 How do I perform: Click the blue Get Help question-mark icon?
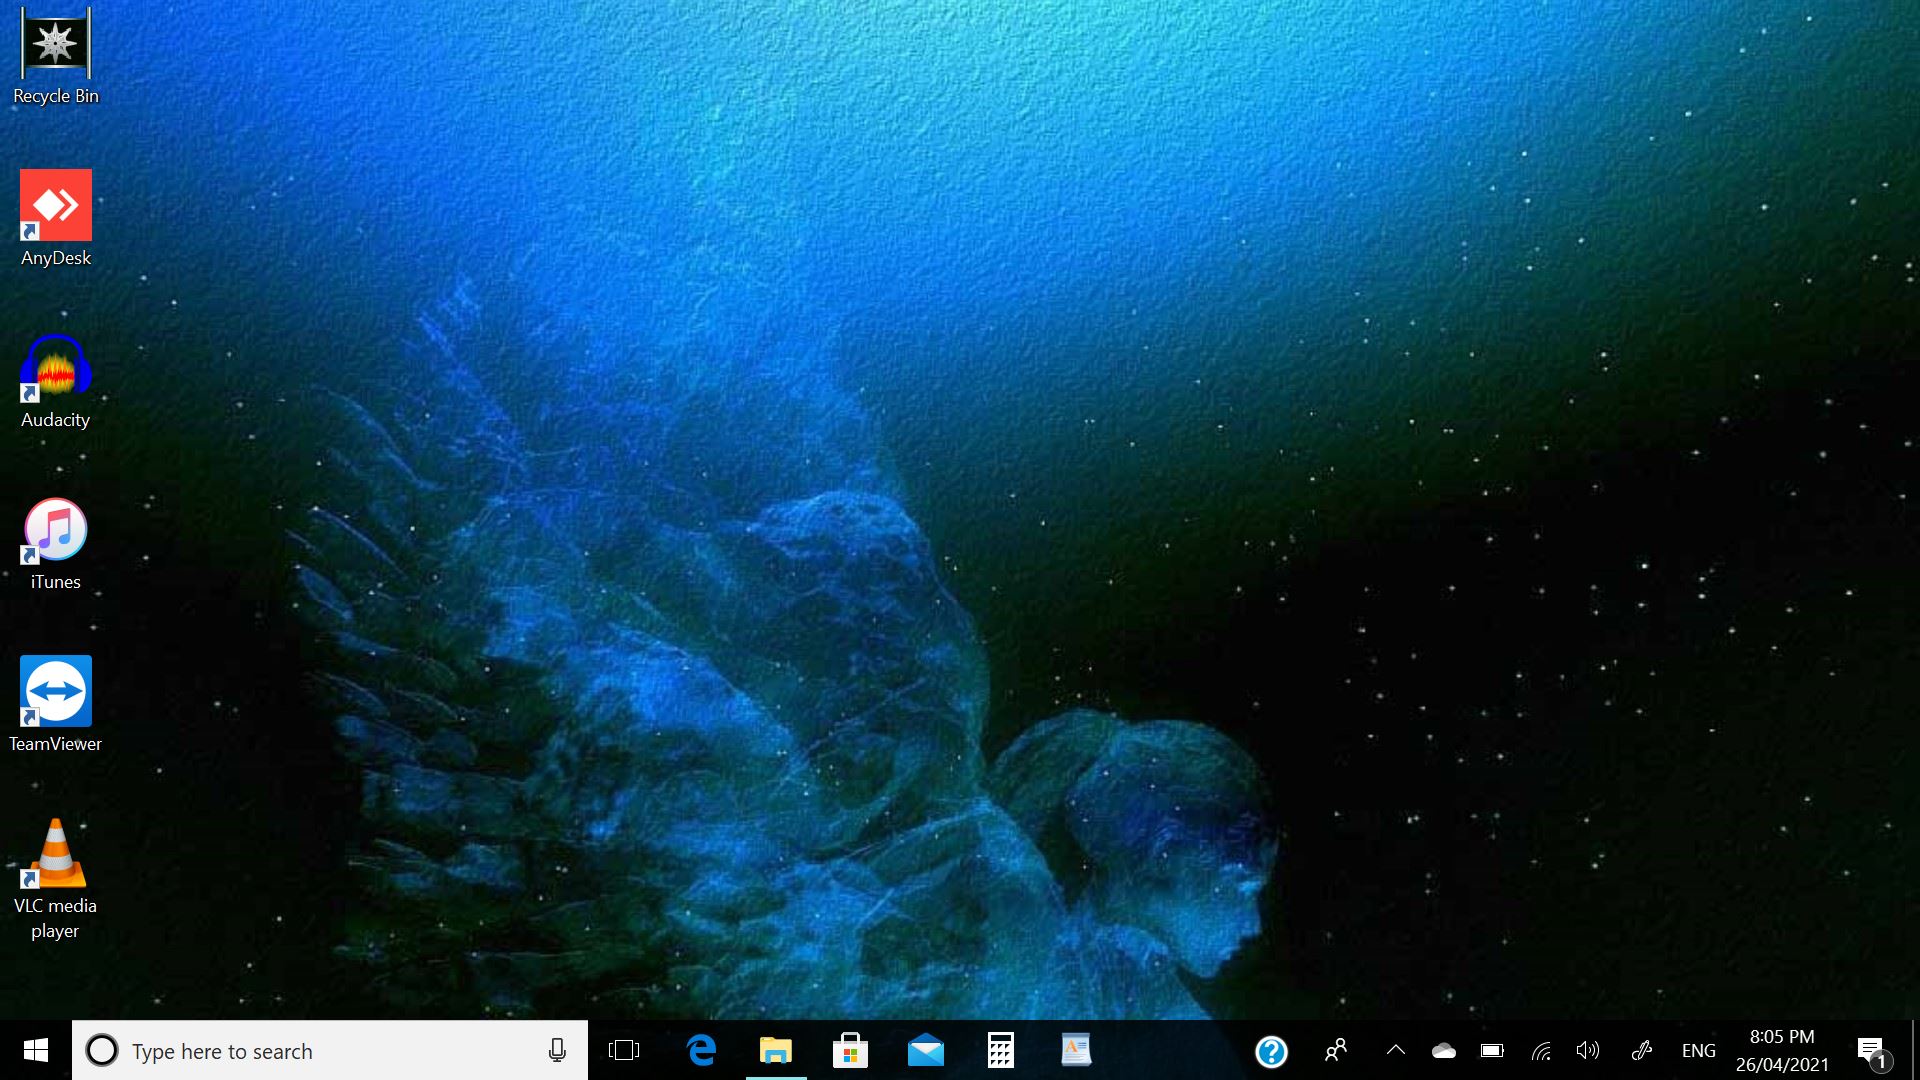[x=1271, y=1052]
